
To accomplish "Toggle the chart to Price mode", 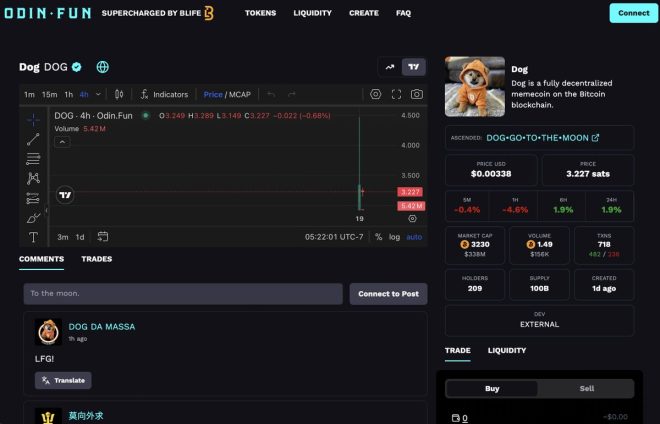I will coord(213,94).
